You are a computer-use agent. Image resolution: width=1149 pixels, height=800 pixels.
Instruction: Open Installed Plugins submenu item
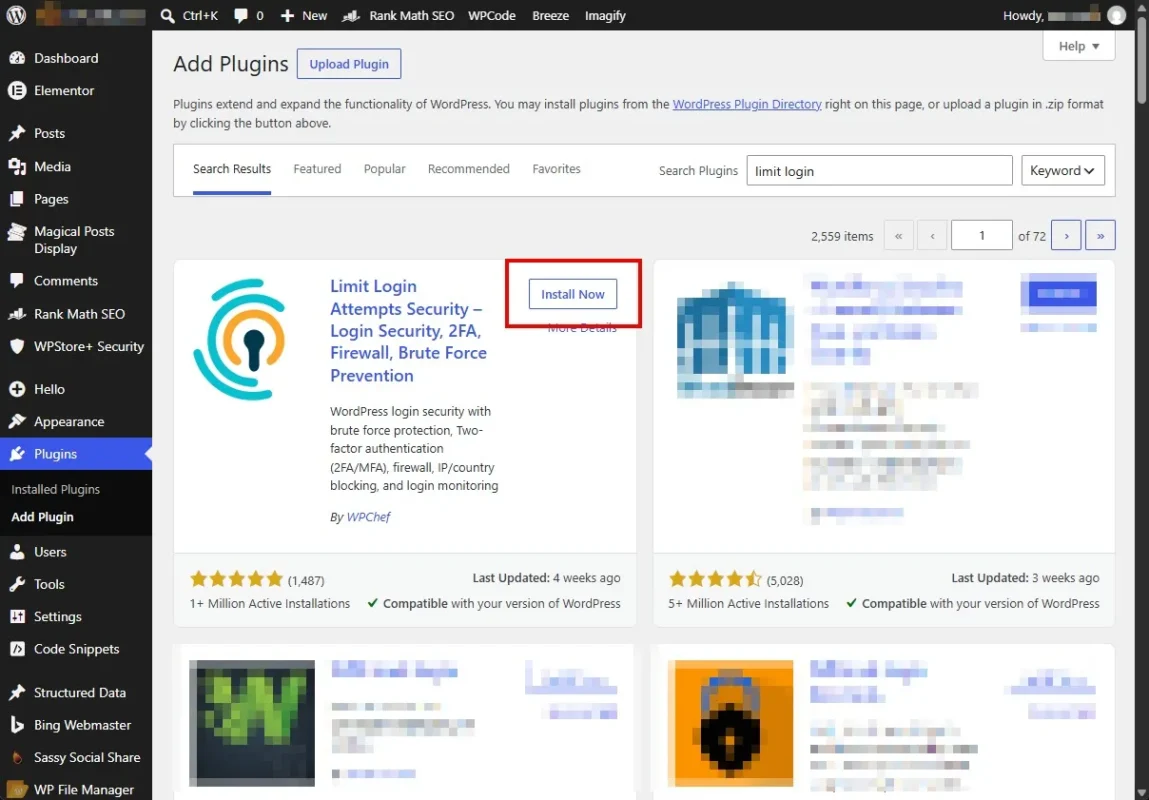[x=56, y=489]
